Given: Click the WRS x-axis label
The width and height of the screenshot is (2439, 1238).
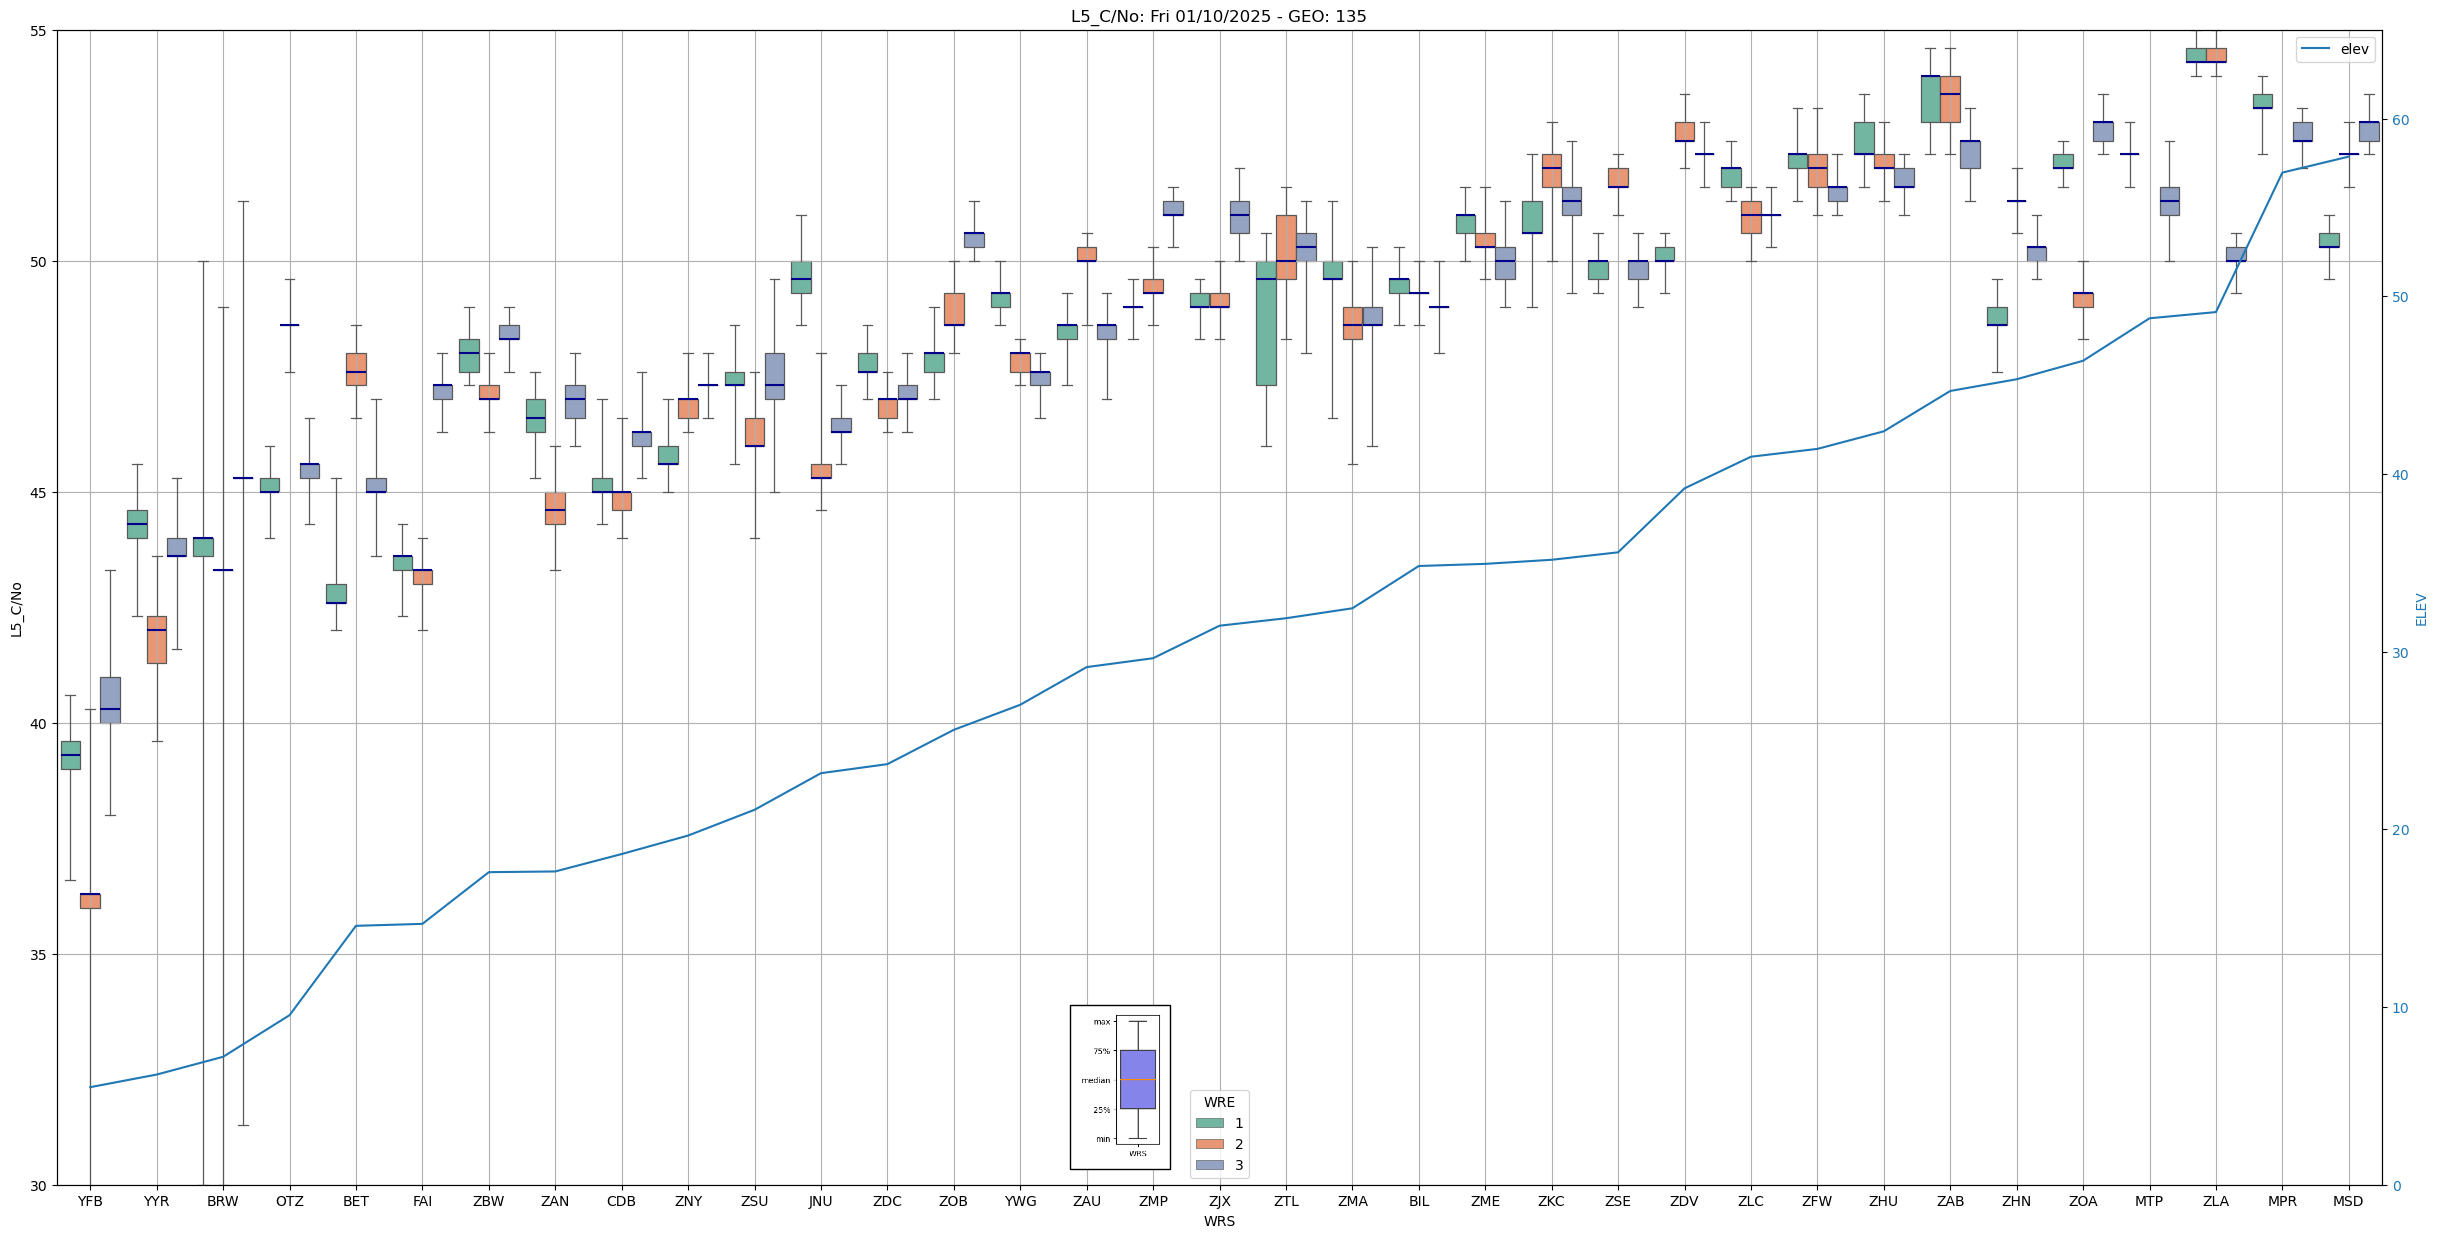Looking at the screenshot, I should pyautogui.click(x=1218, y=1221).
